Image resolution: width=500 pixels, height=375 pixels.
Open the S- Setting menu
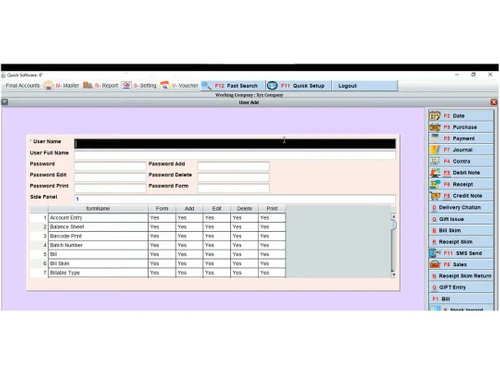145,86
